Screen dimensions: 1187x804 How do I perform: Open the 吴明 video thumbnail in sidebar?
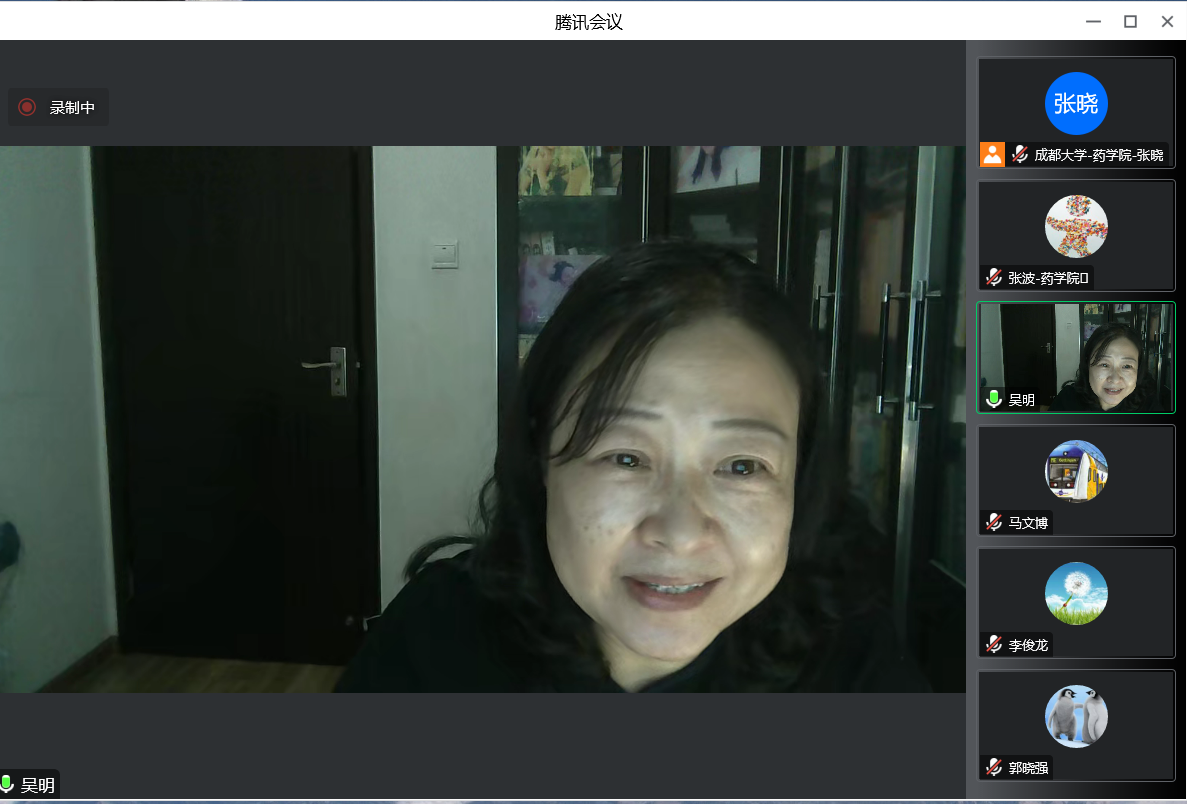click(1076, 357)
